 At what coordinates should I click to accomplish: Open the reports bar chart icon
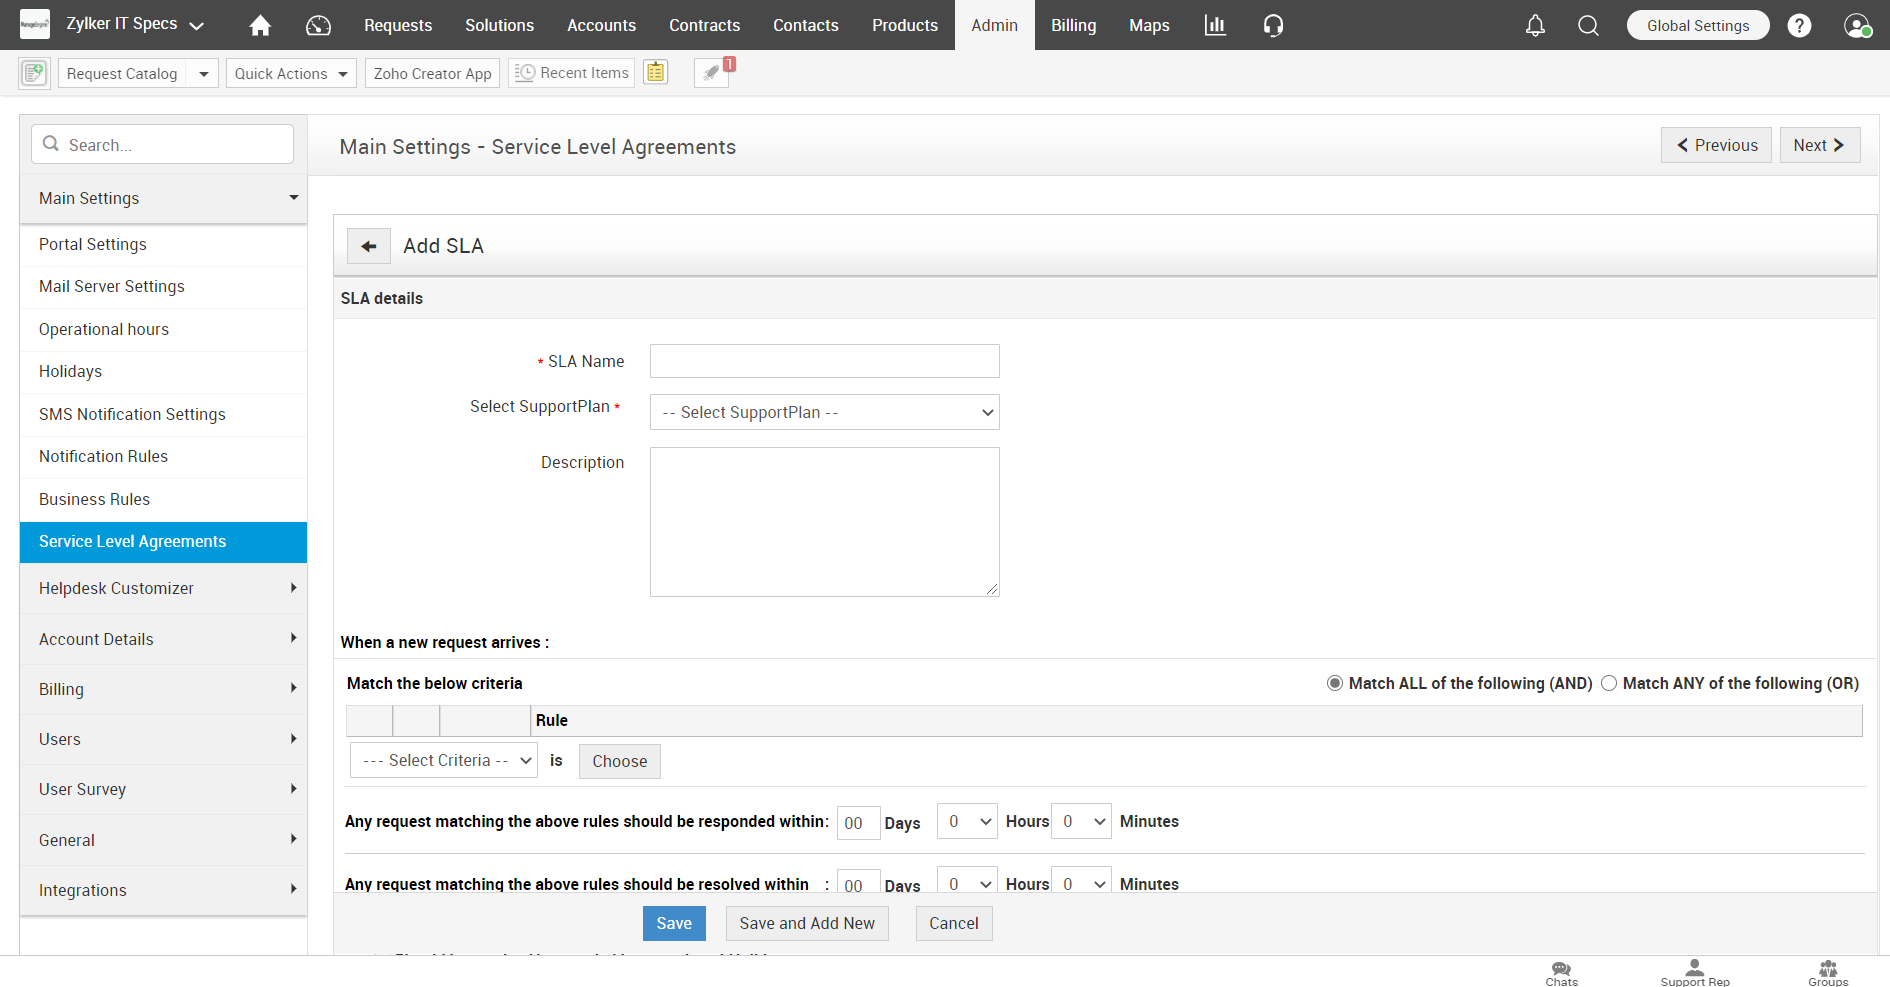coord(1215,25)
